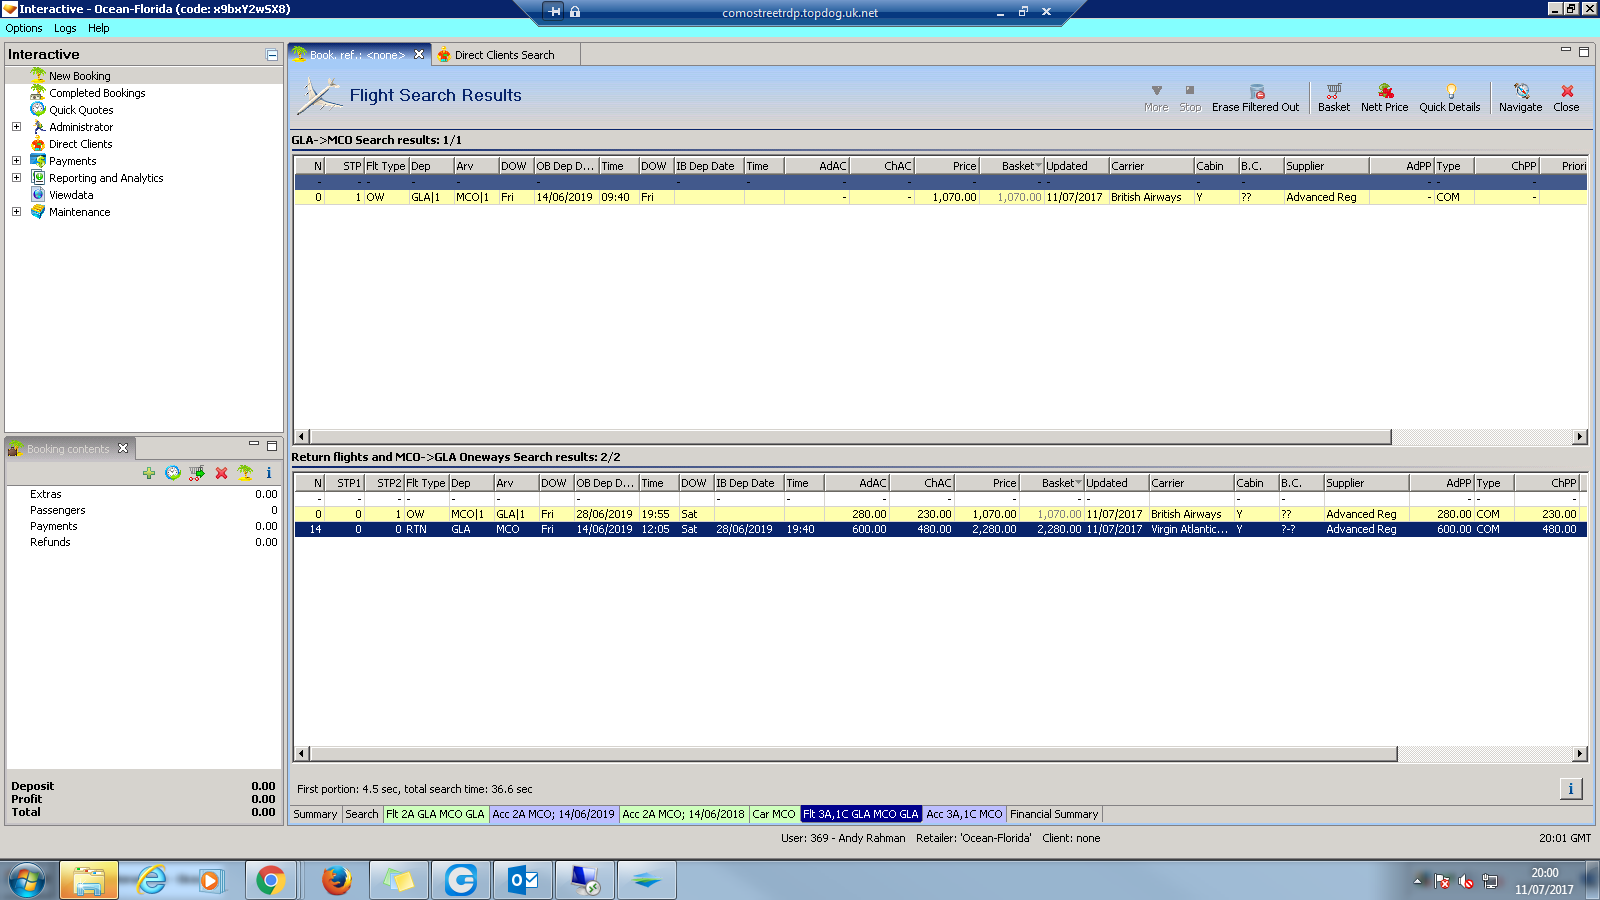Select the British Airways GLA to MCO row

coord(940,197)
